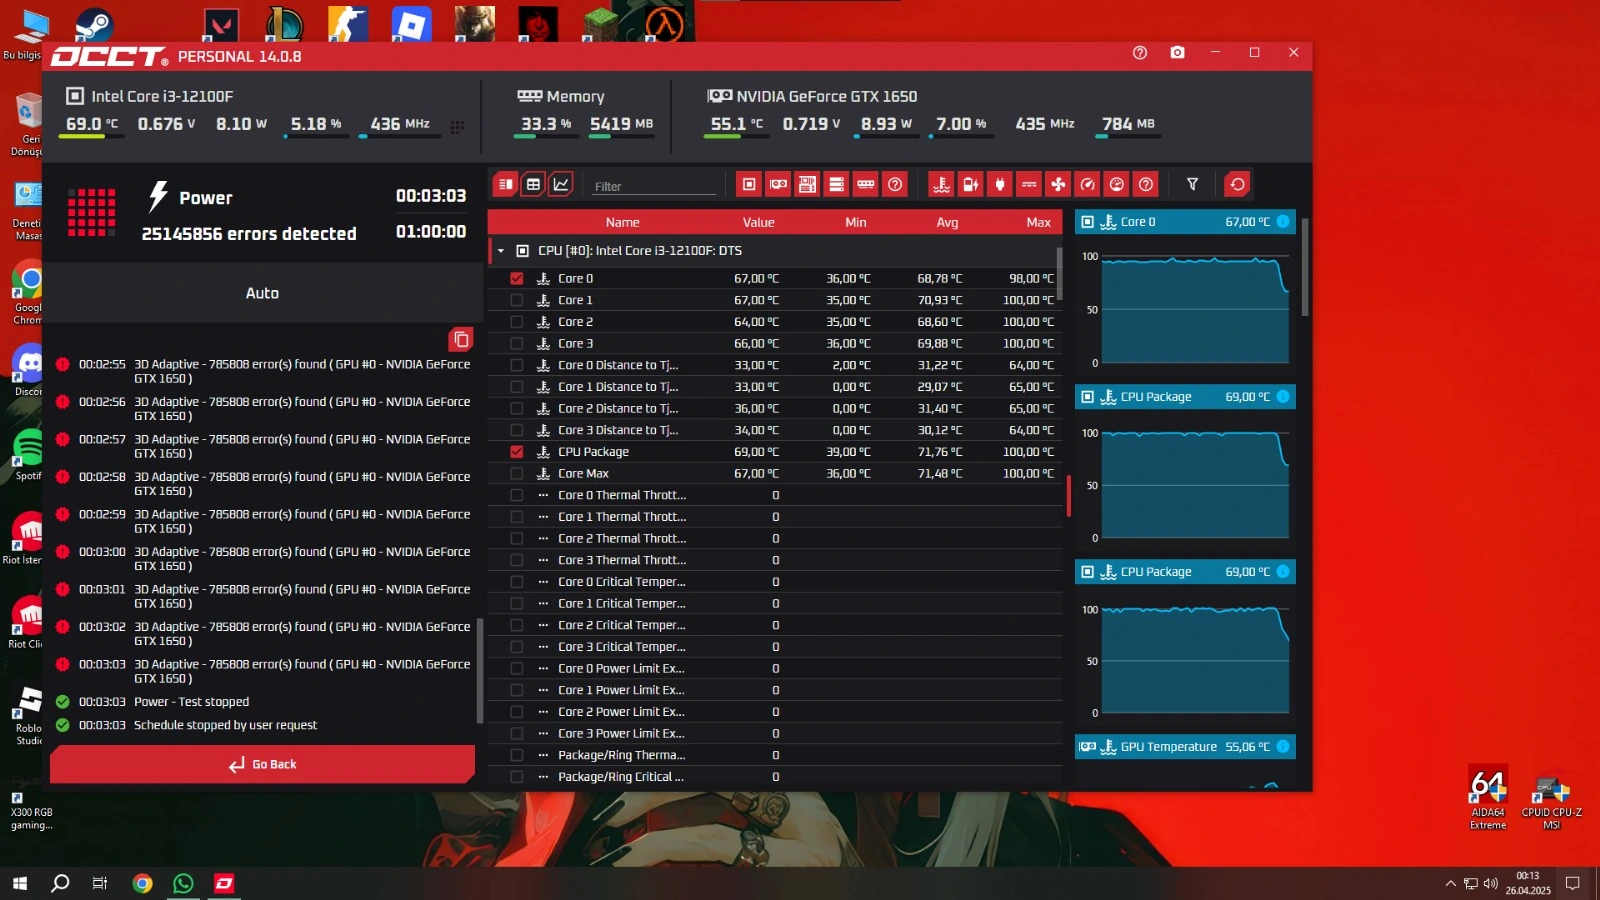Uncheck the CPU Package sensor checkbox
Viewport: 1600px width, 900px height.
(517, 452)
